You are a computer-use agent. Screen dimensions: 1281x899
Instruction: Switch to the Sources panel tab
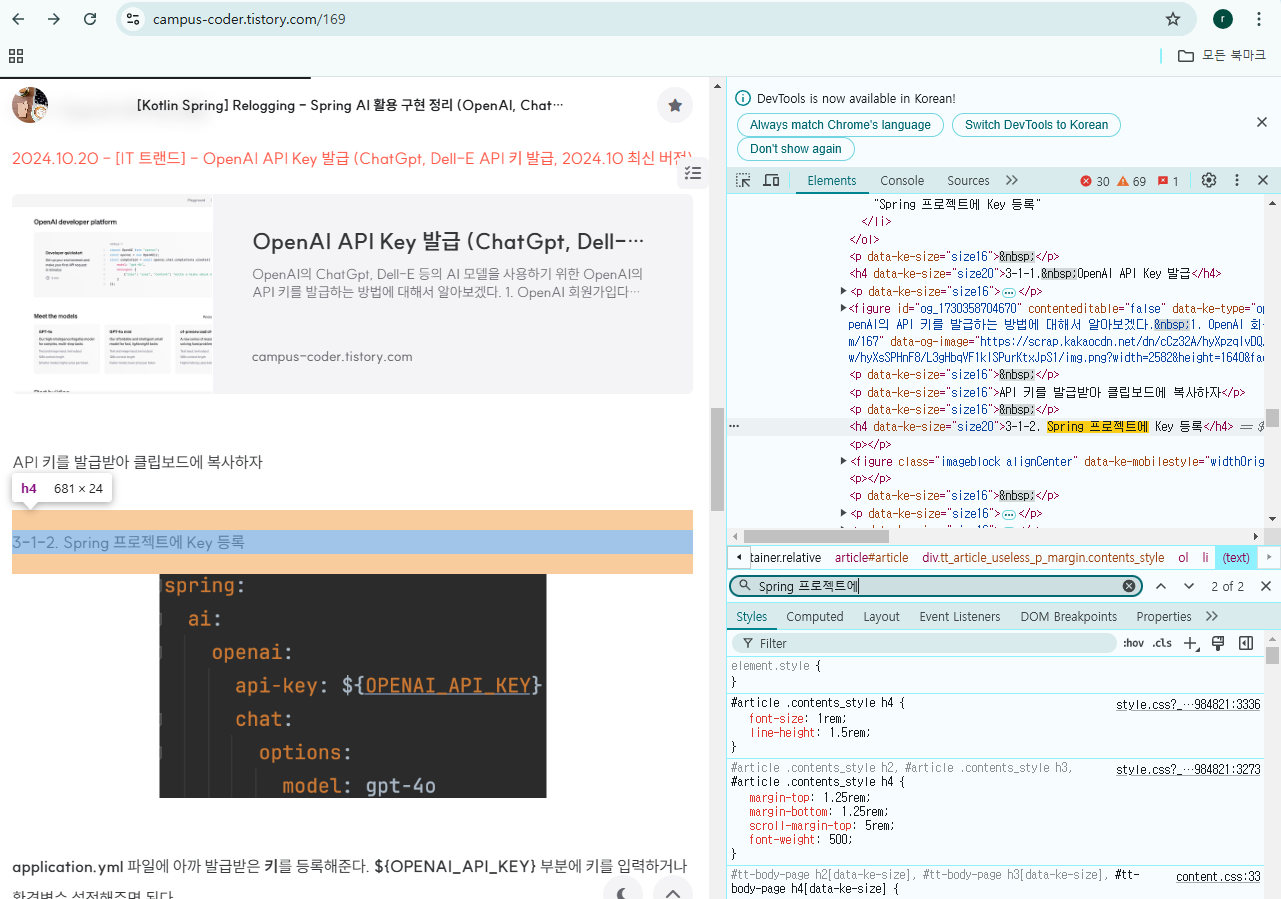click(968, 181)
